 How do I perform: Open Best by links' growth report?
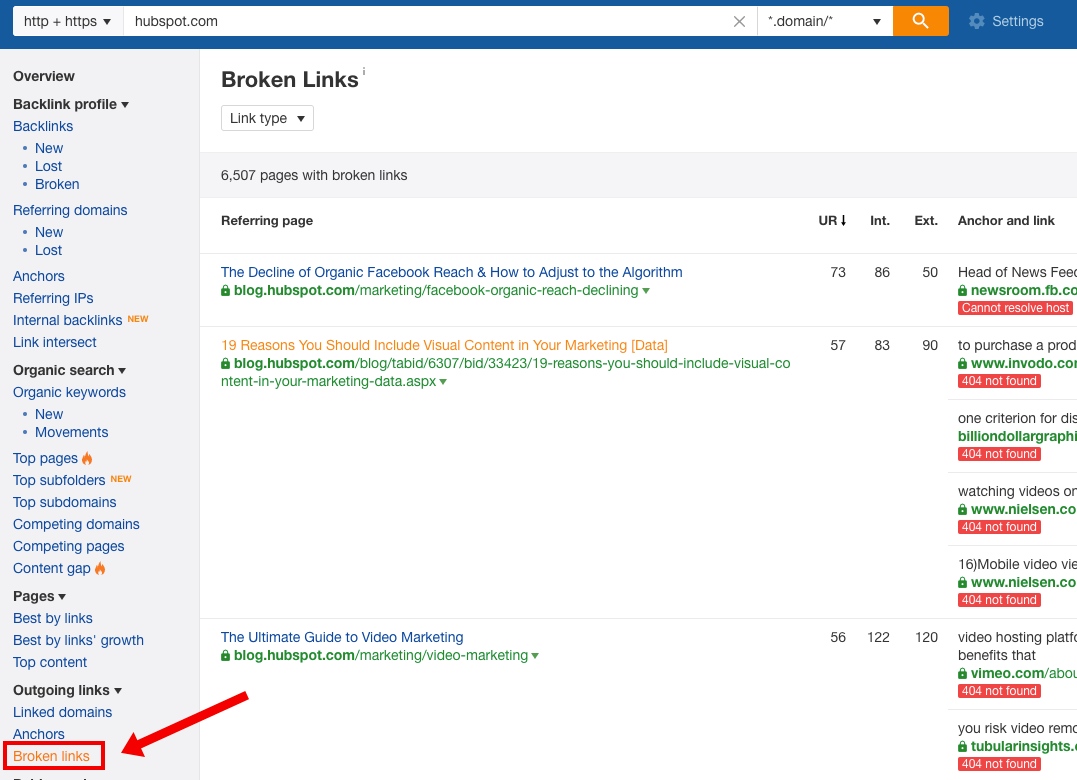78,640
